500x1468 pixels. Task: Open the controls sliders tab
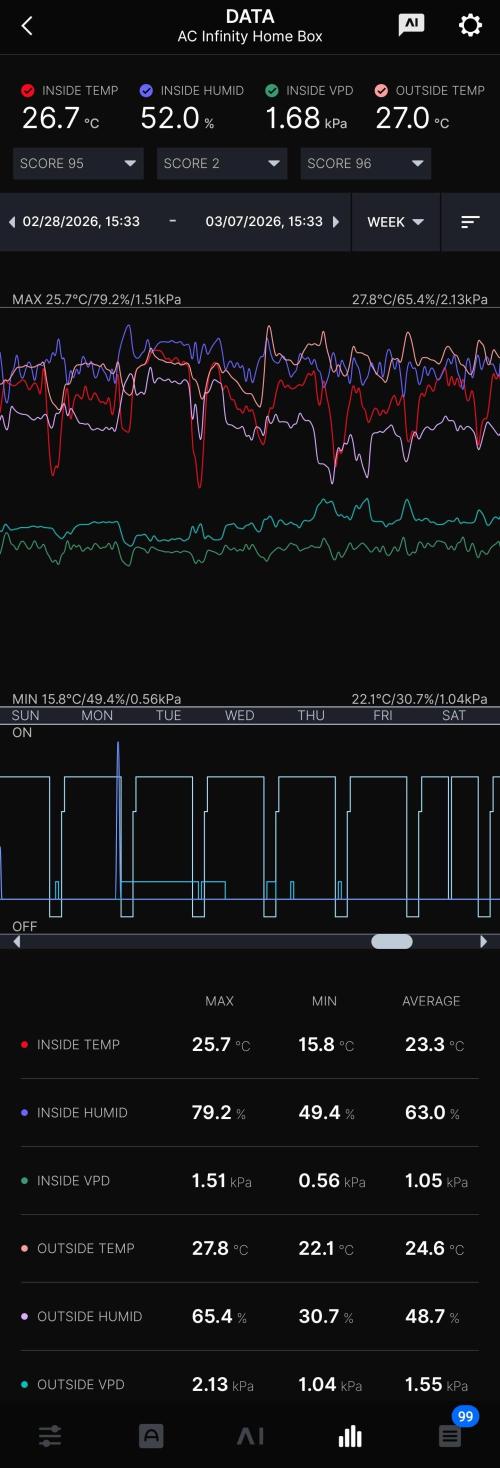(x=50, y=1436)
